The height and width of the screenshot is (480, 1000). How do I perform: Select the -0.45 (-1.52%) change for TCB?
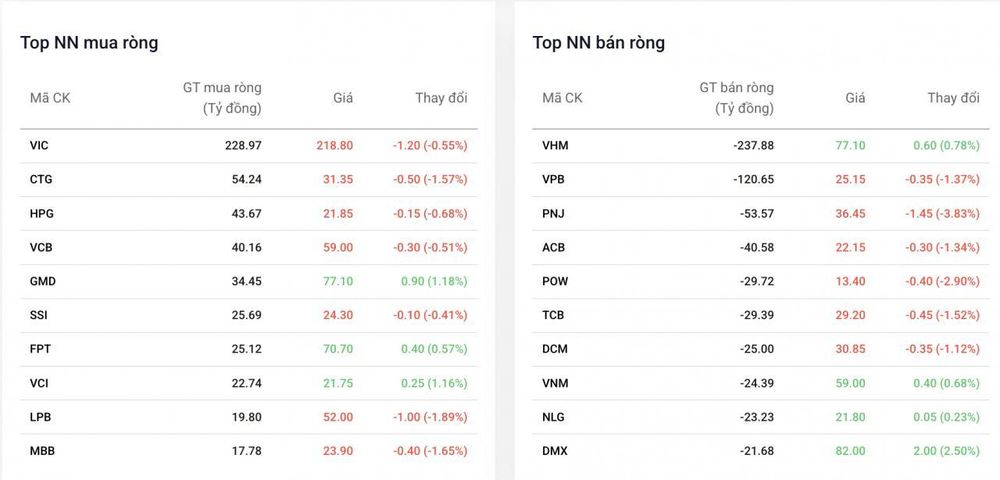(x=943, y=315)
